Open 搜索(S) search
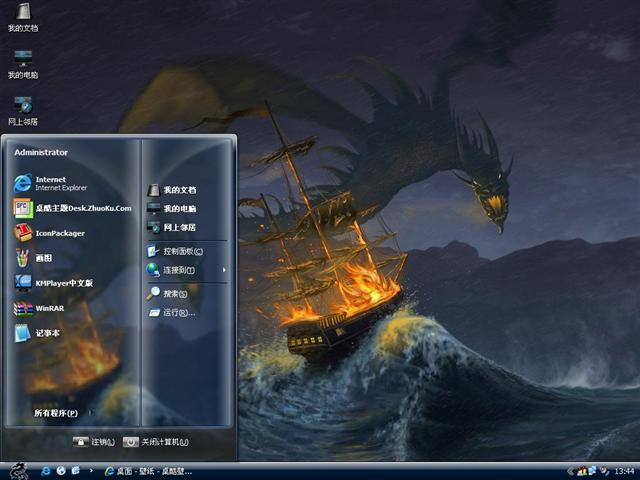This screenshot has width=640, height=480. (x=167, y=293)
